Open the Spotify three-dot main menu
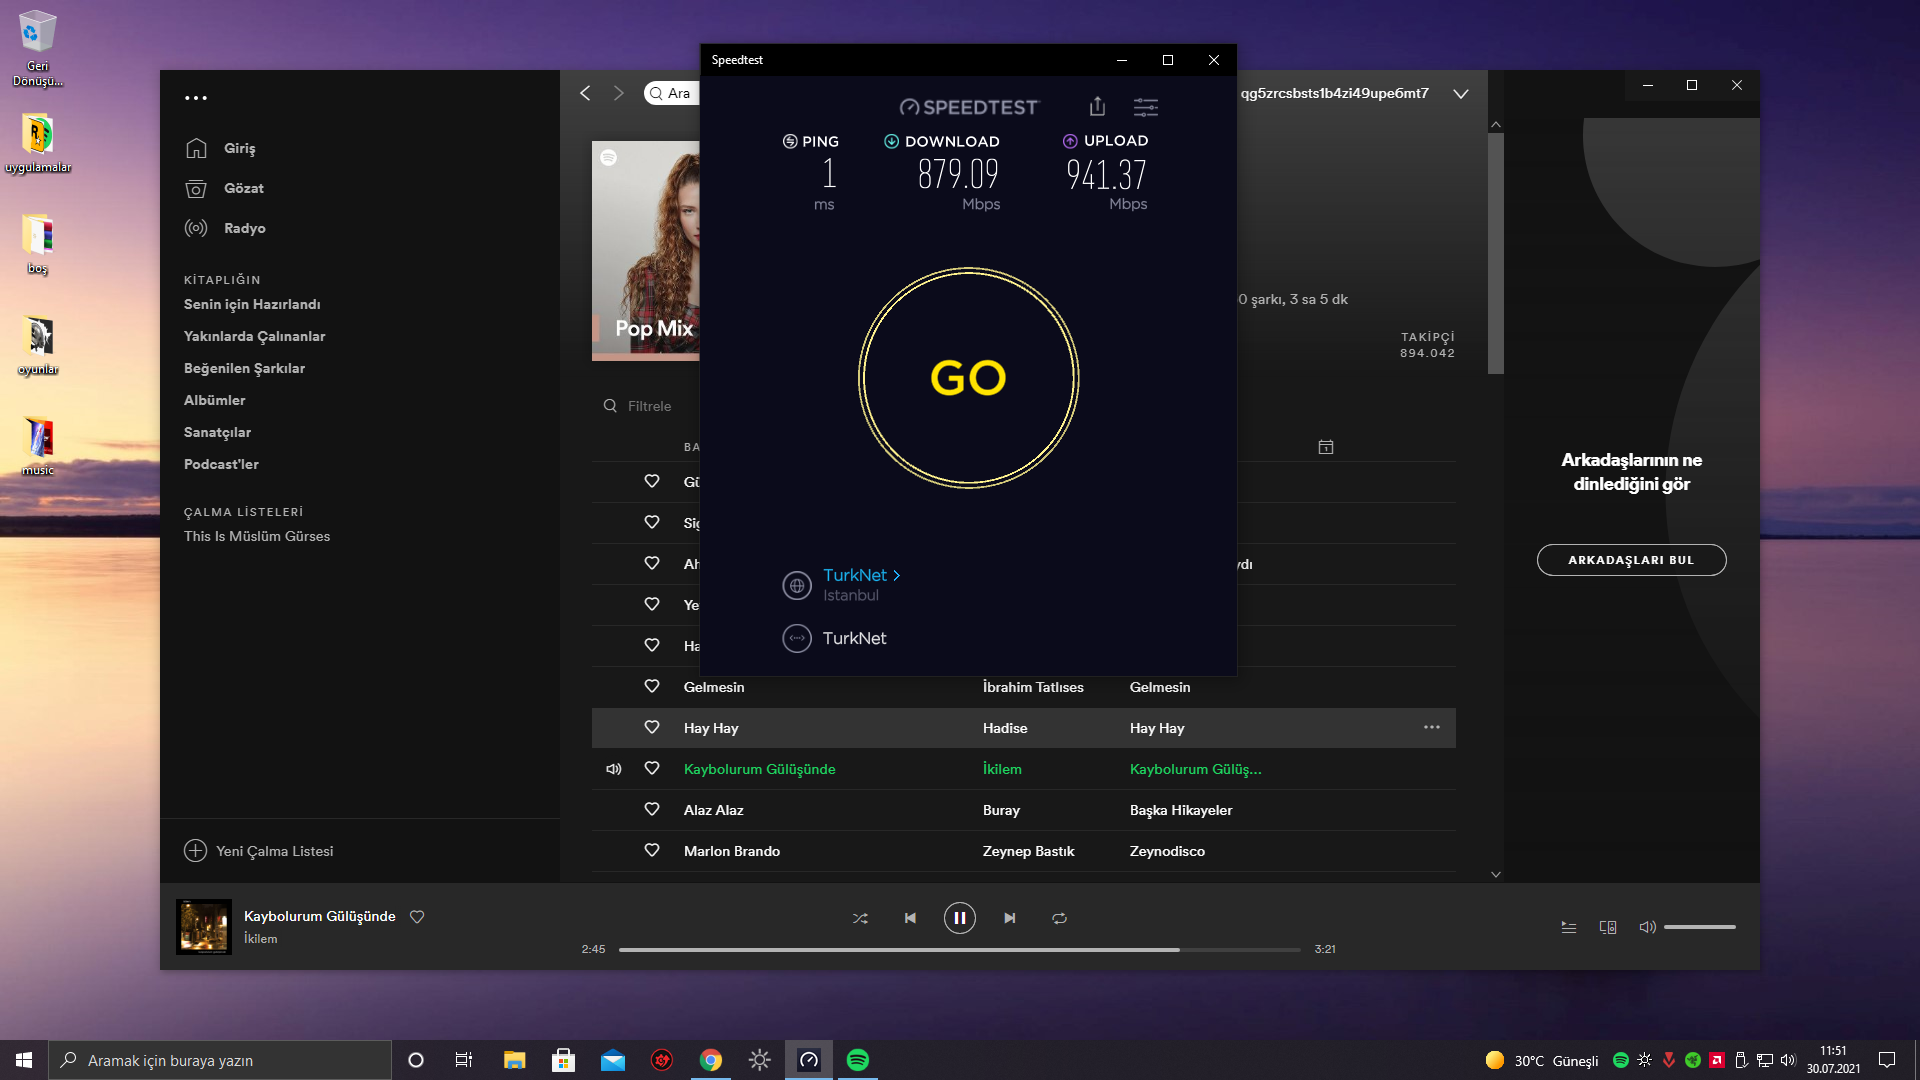This screenshot has height=1080, width=1920. click(196, 98)
